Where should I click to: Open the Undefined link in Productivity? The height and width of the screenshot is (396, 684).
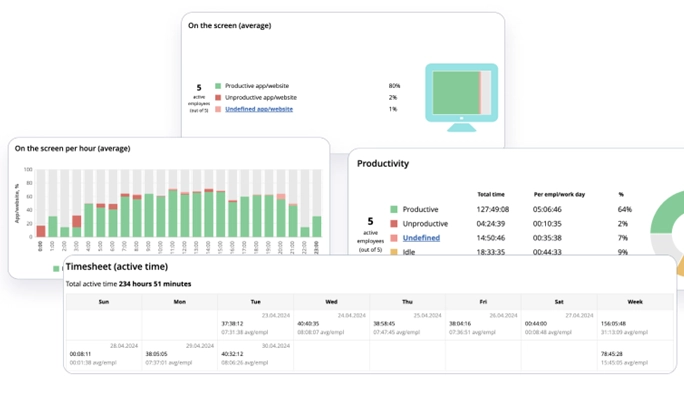[421, 238]
